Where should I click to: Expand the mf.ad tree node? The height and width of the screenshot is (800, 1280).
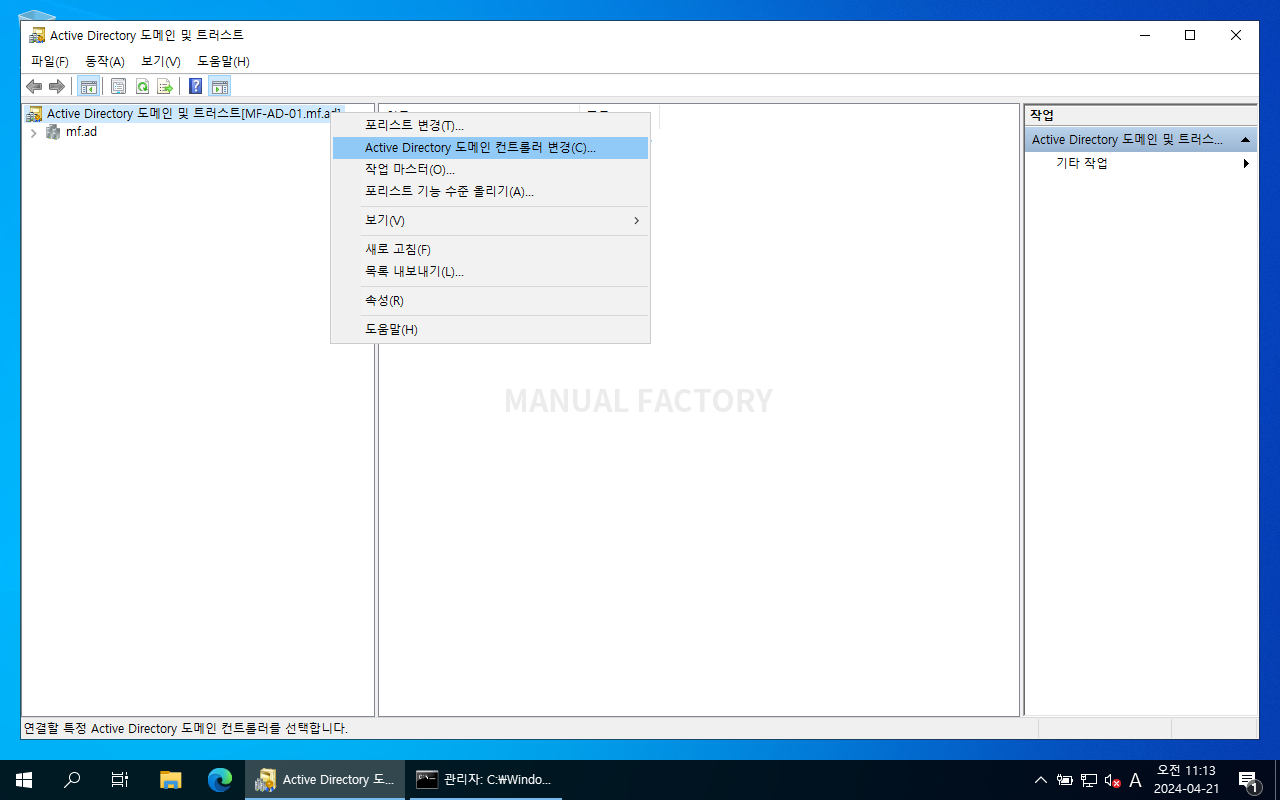[x=34, y=132]
